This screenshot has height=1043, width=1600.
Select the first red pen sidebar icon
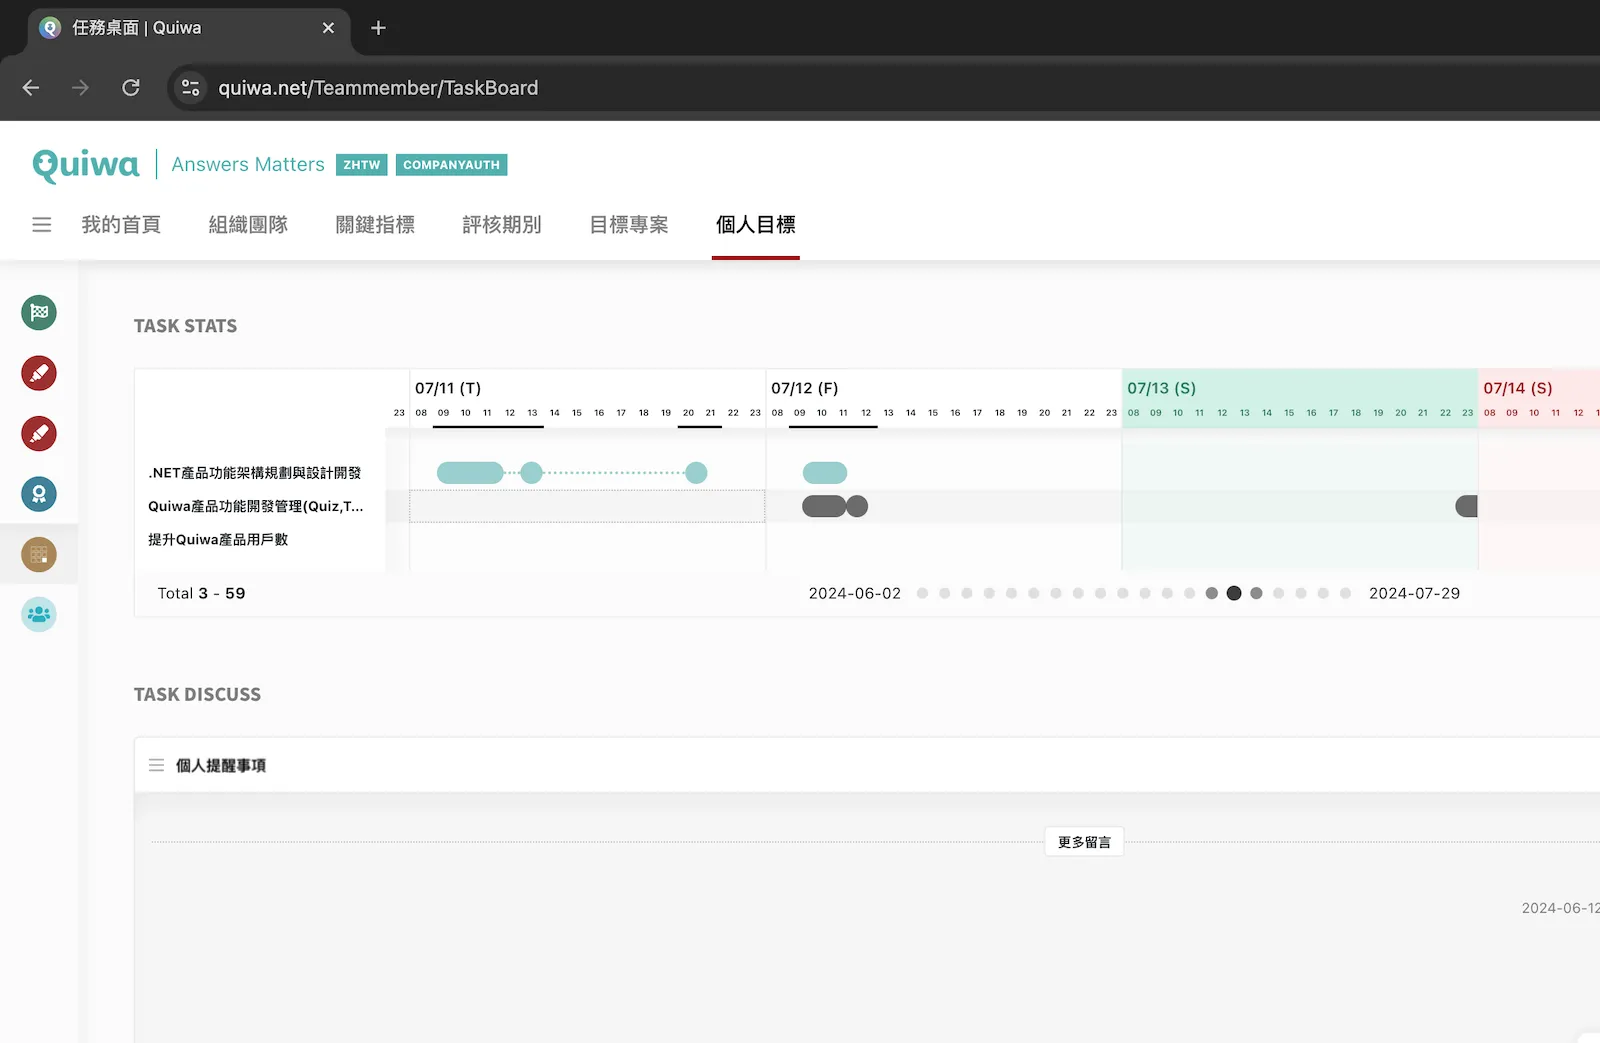[39, 373]
